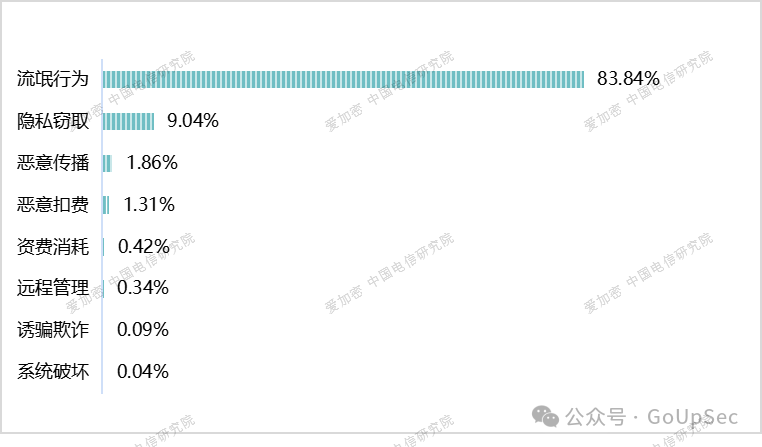
Task: Click the 恶意扣费 category label
Action: 54,205
